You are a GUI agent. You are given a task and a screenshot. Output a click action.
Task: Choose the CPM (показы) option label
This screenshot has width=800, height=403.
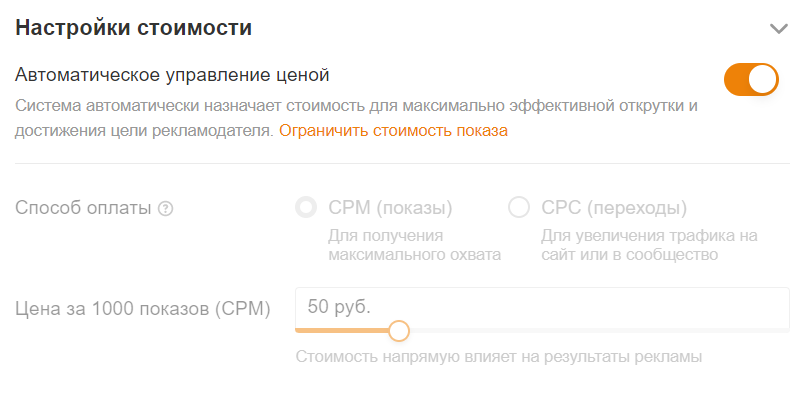pos(390,208)
